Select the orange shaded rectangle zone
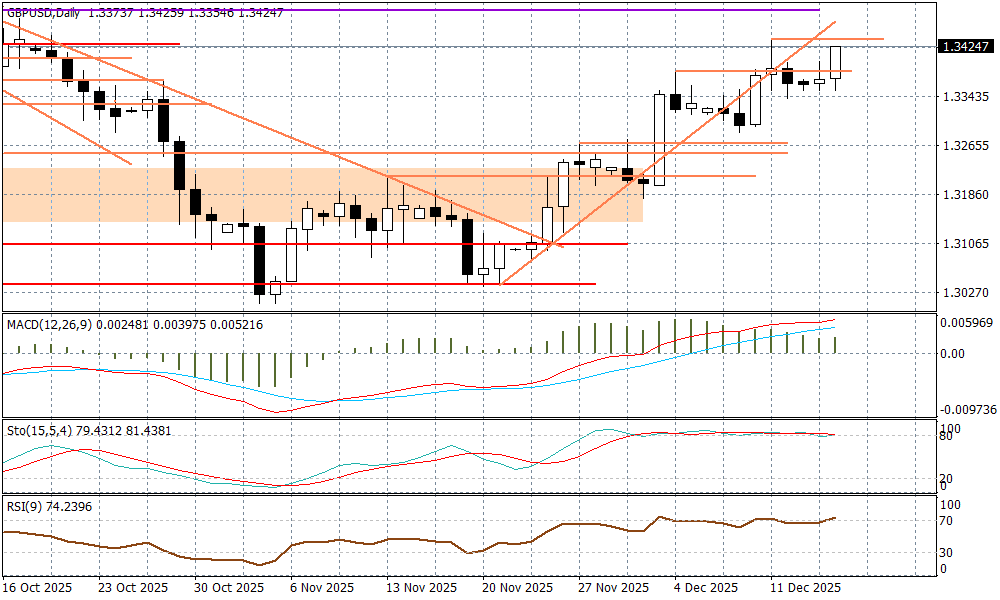Image resolution: width=1000 pixels, height=600 pixels. pos(100,195)
